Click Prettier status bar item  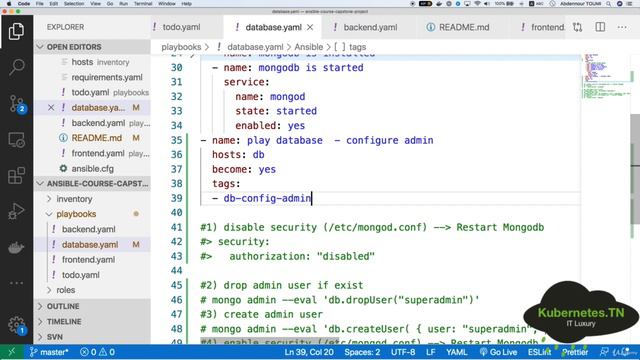point(575,352)
